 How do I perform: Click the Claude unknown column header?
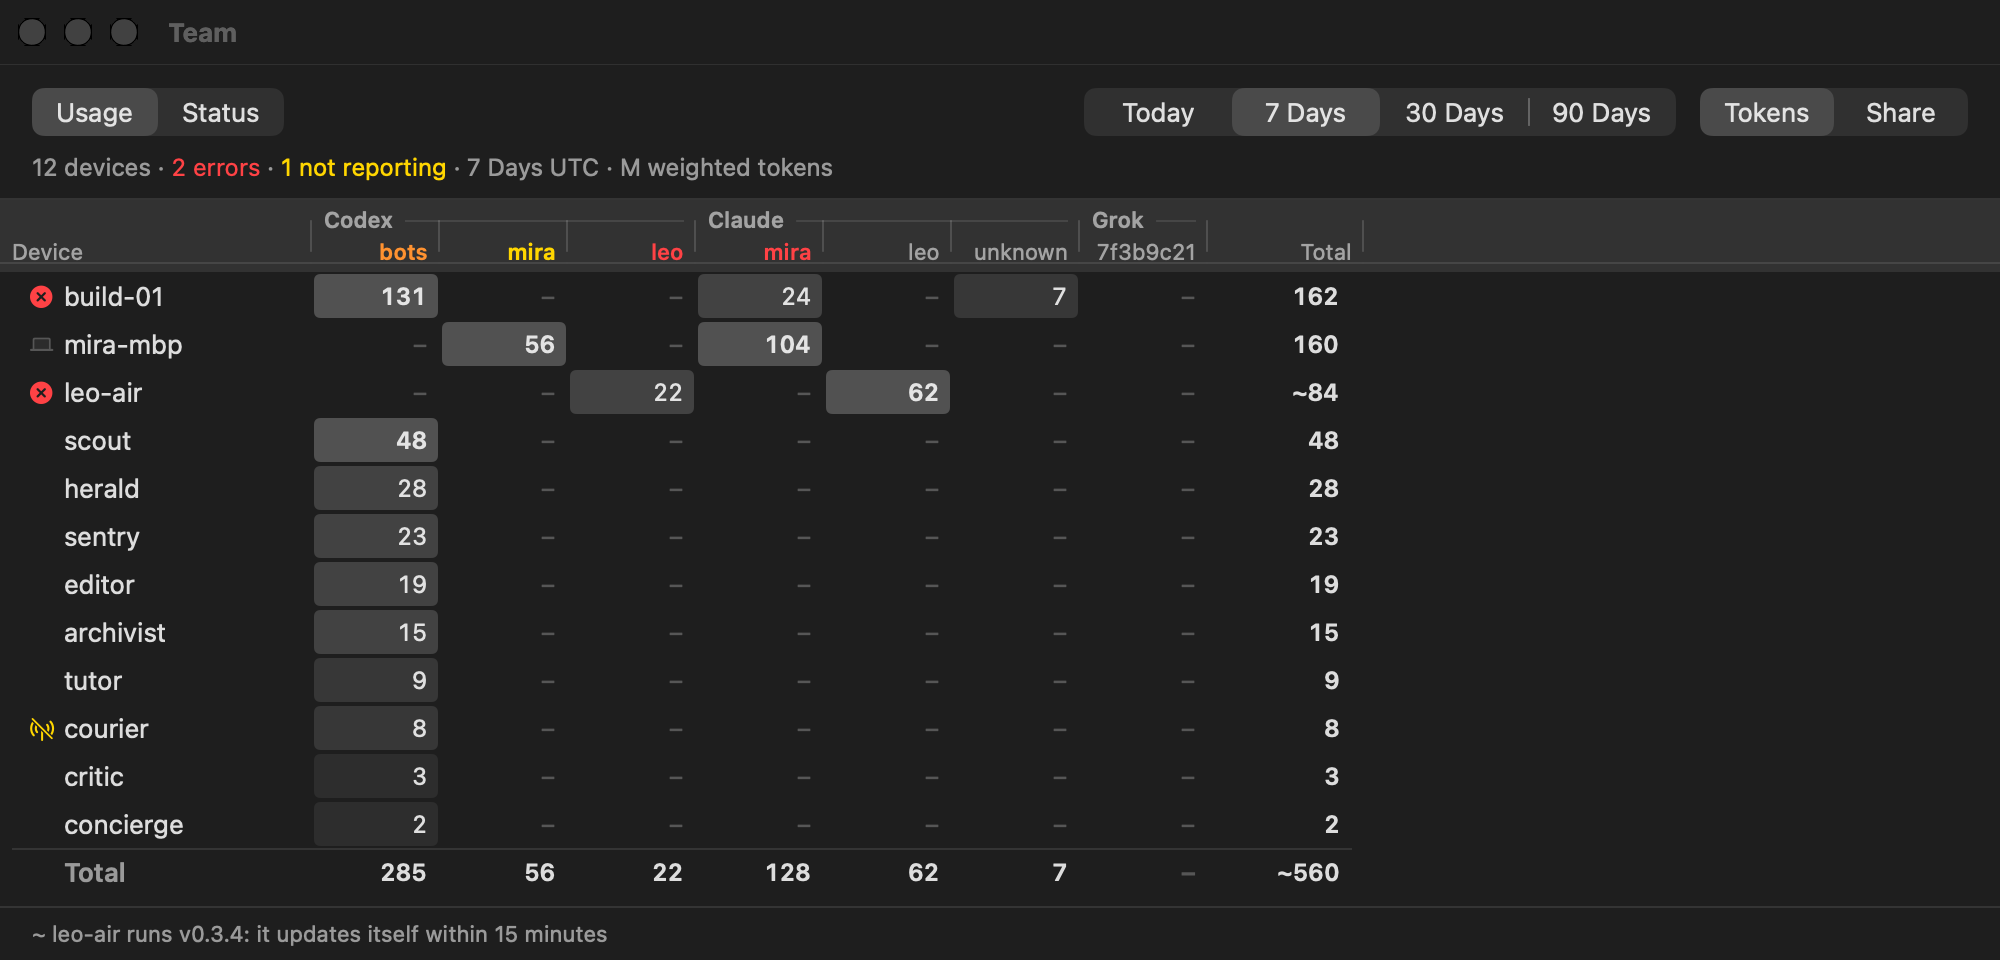tap(1020, 252)
